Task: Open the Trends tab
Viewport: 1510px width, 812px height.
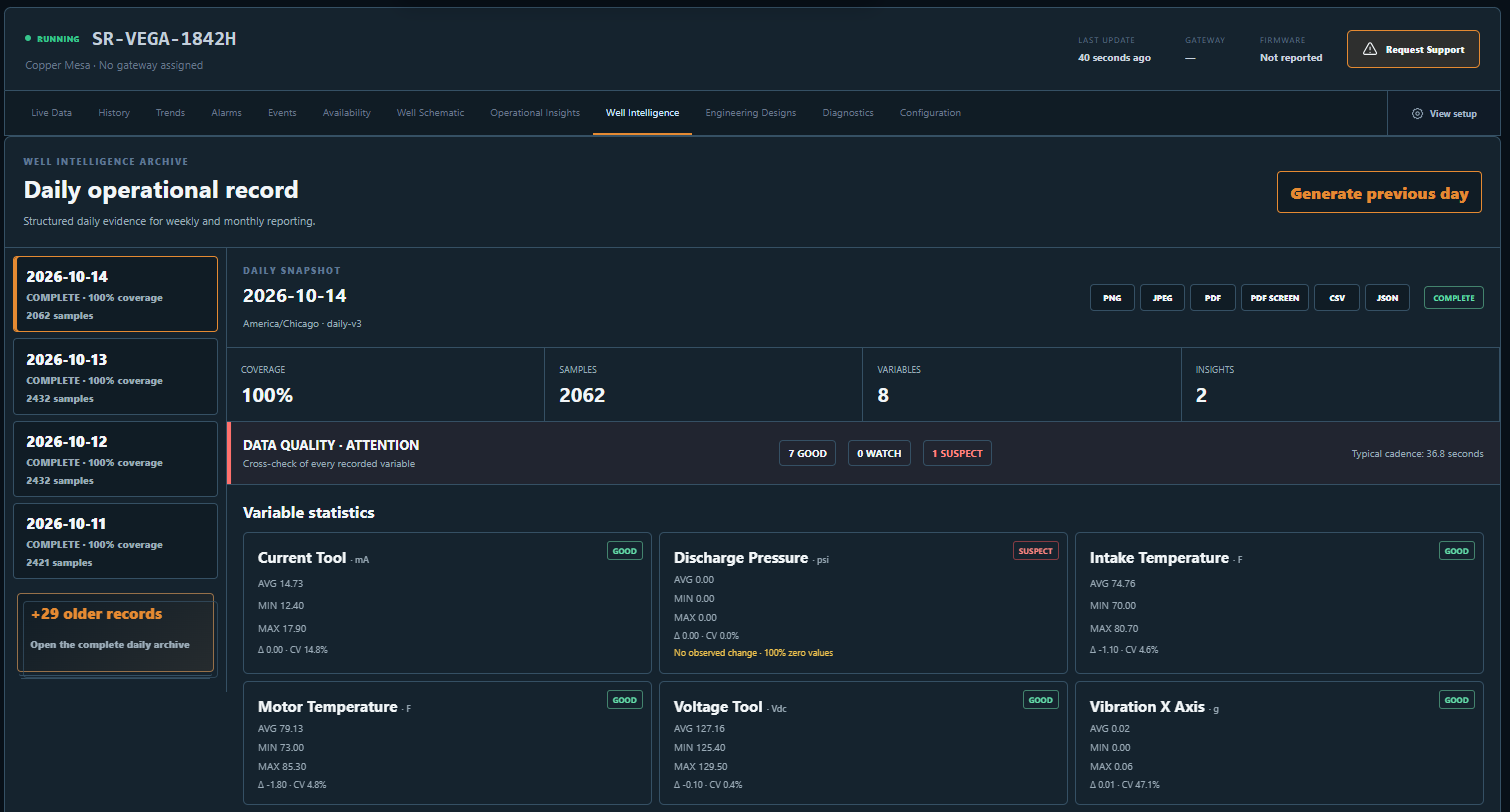Action: coord(170,113)
